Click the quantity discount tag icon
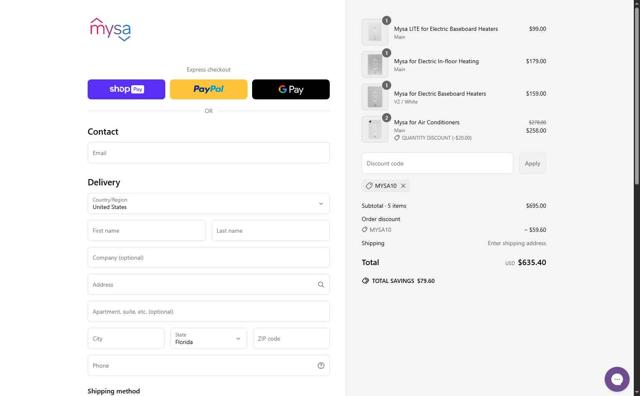The height and width of the screenshot is (396, 640). click(x=397, y=138)
